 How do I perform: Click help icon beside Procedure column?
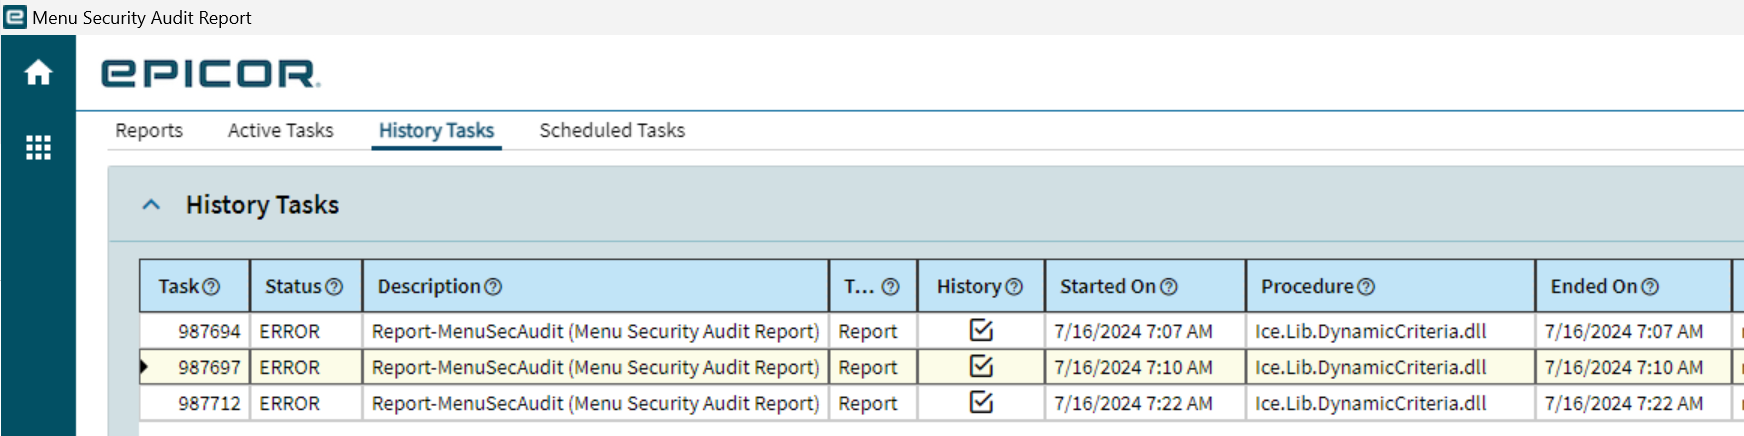click(1366, 287)
